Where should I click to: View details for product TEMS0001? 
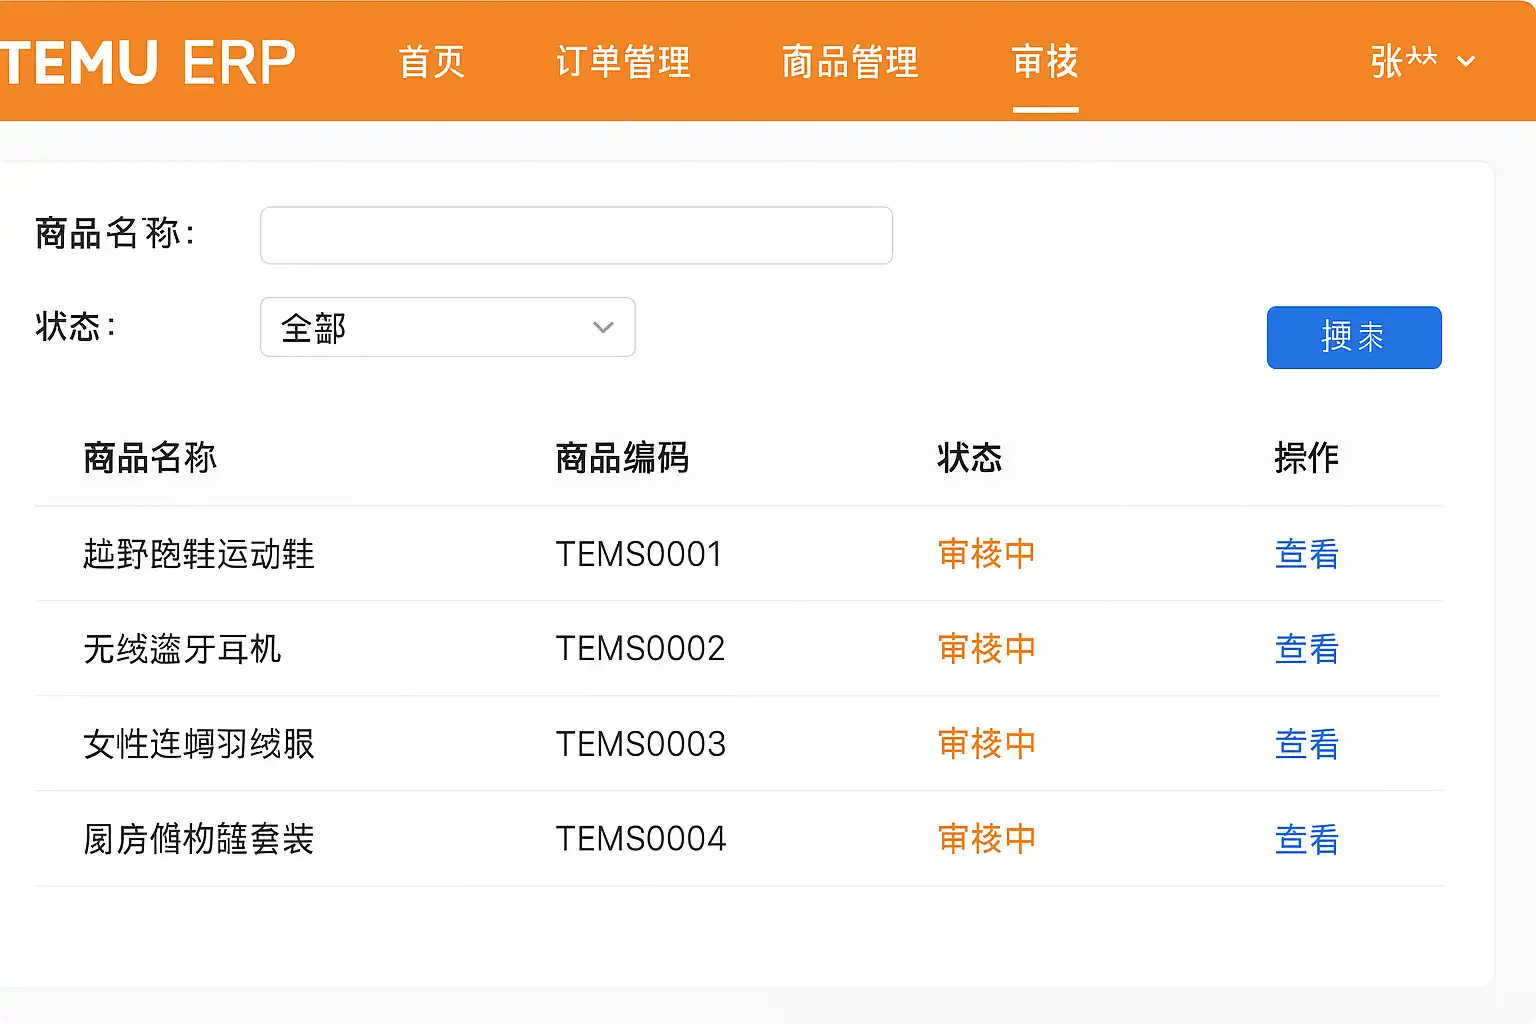(1306, 554)
